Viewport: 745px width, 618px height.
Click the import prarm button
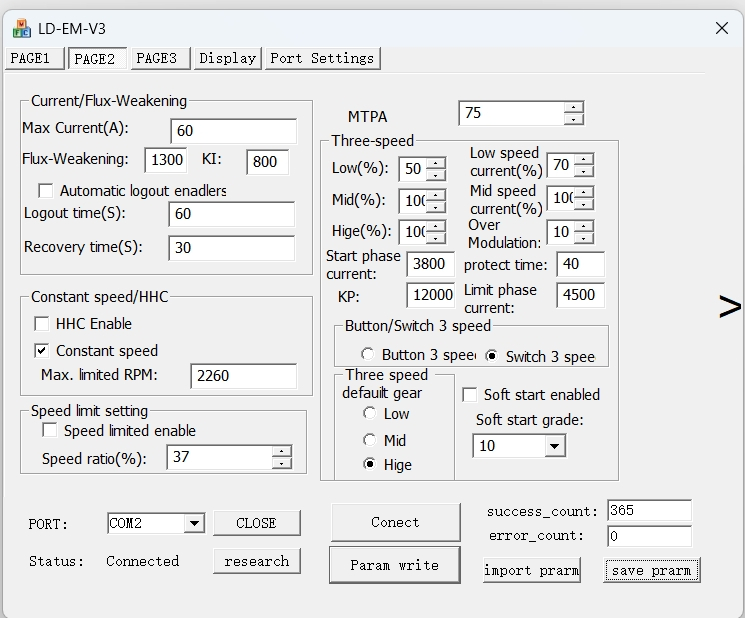coord(532,570)
